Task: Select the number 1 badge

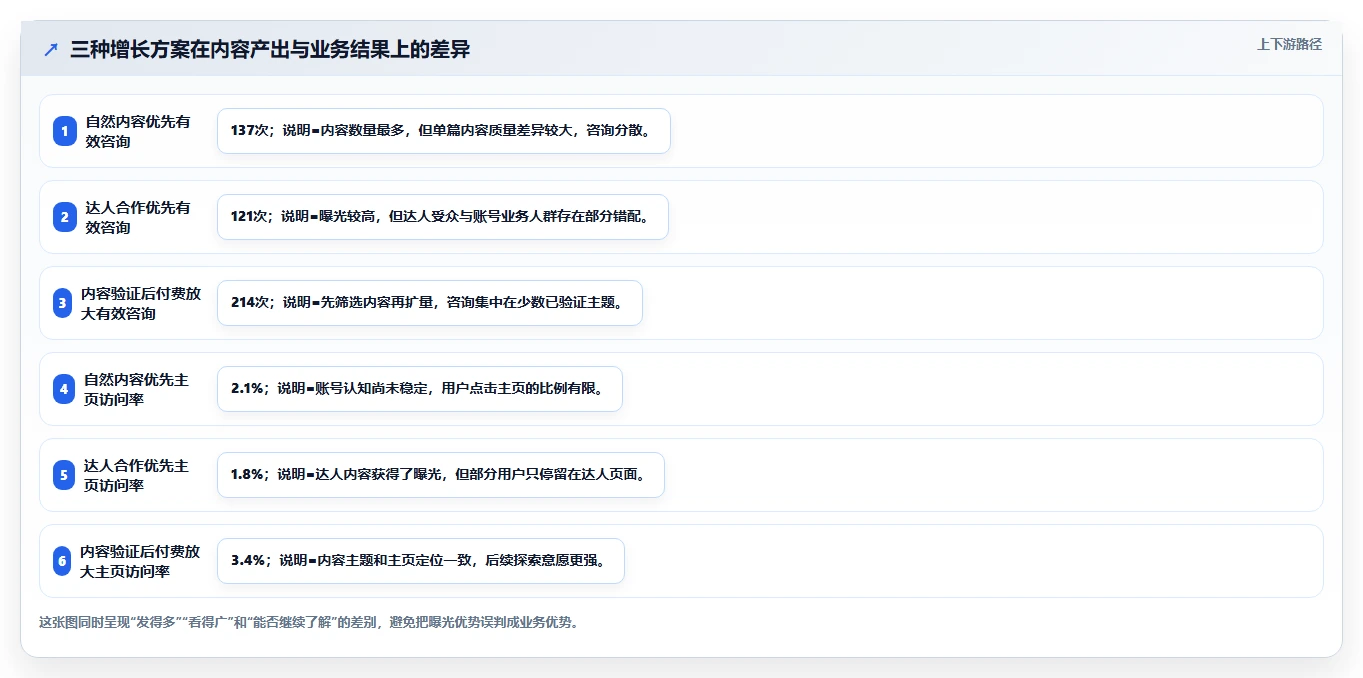Action: (x=65, y=131)
